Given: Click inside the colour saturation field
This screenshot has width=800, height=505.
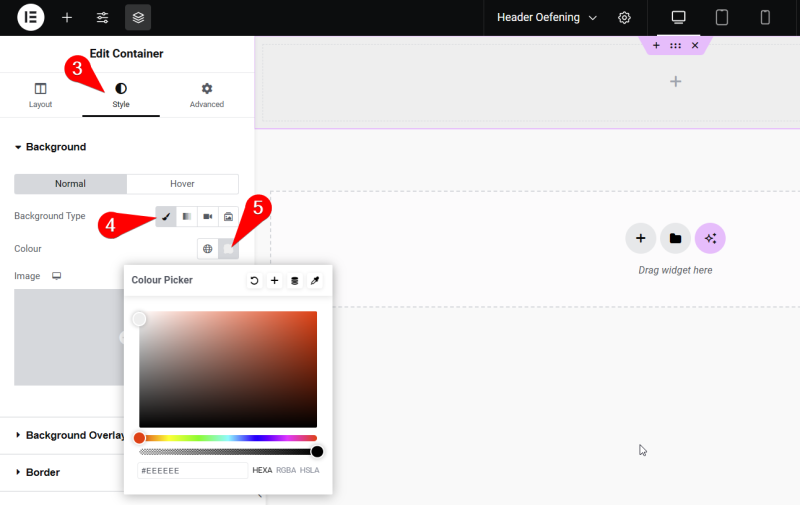Looking at the screenshot, I should 228,369.
